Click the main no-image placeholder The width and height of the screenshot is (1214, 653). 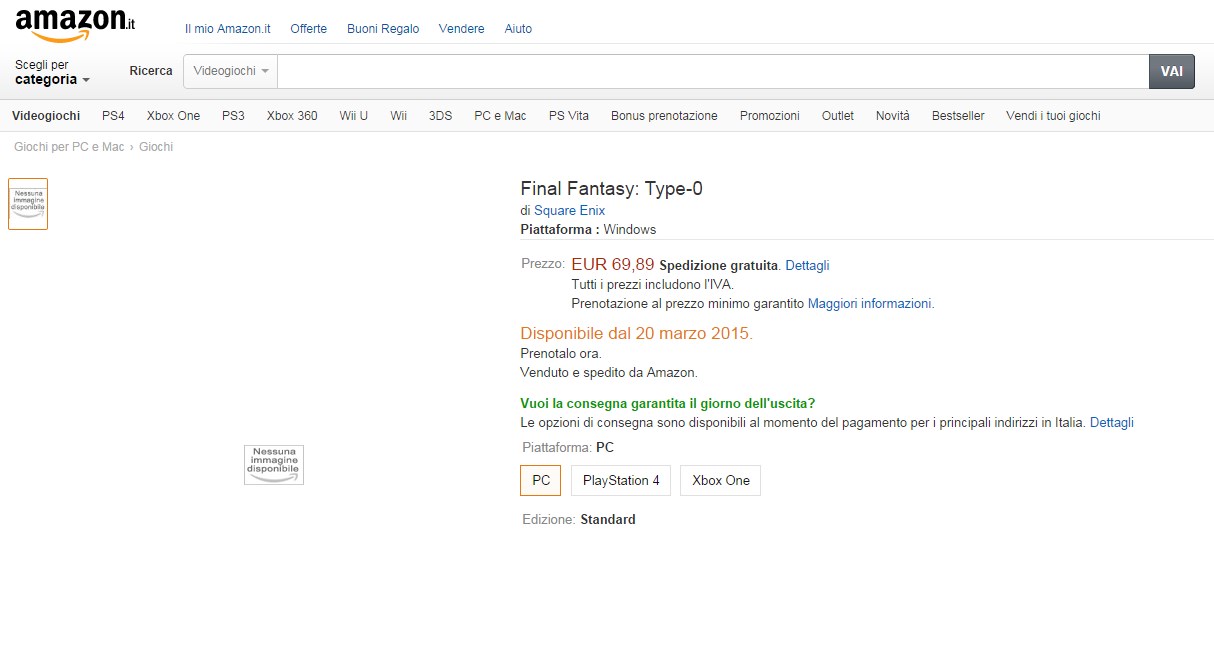click(274, 465)
